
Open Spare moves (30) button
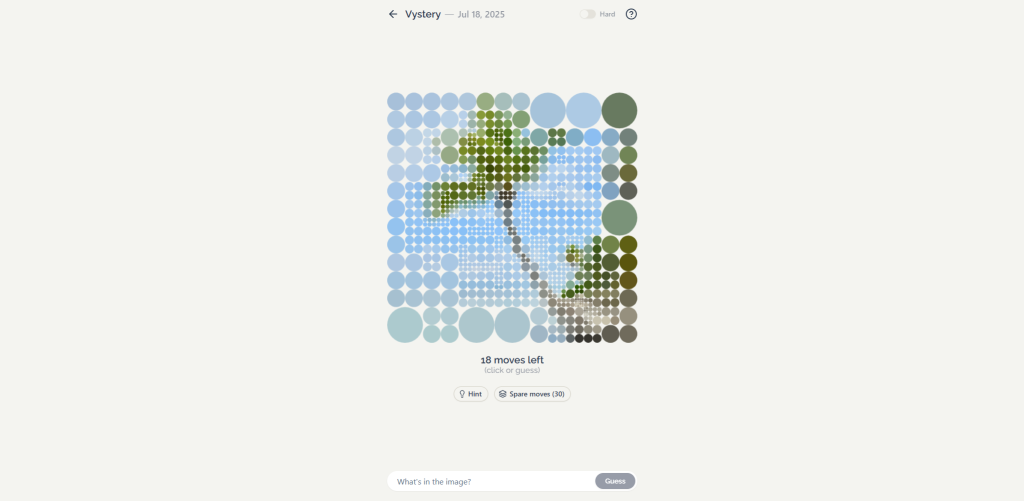click(532, 394)
